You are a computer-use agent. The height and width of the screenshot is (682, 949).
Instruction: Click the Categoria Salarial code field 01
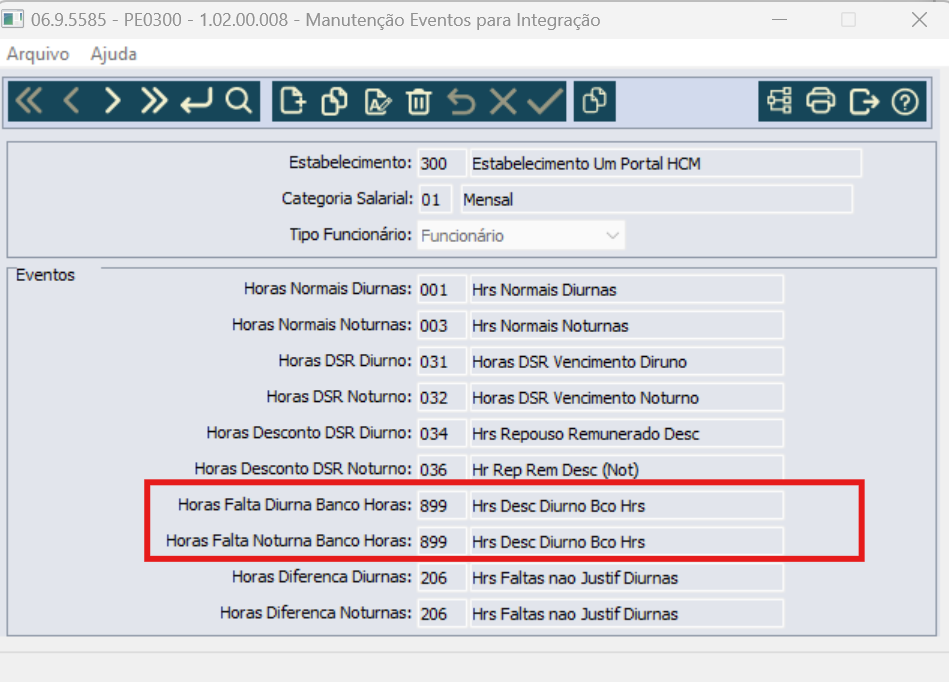point(435,200)
